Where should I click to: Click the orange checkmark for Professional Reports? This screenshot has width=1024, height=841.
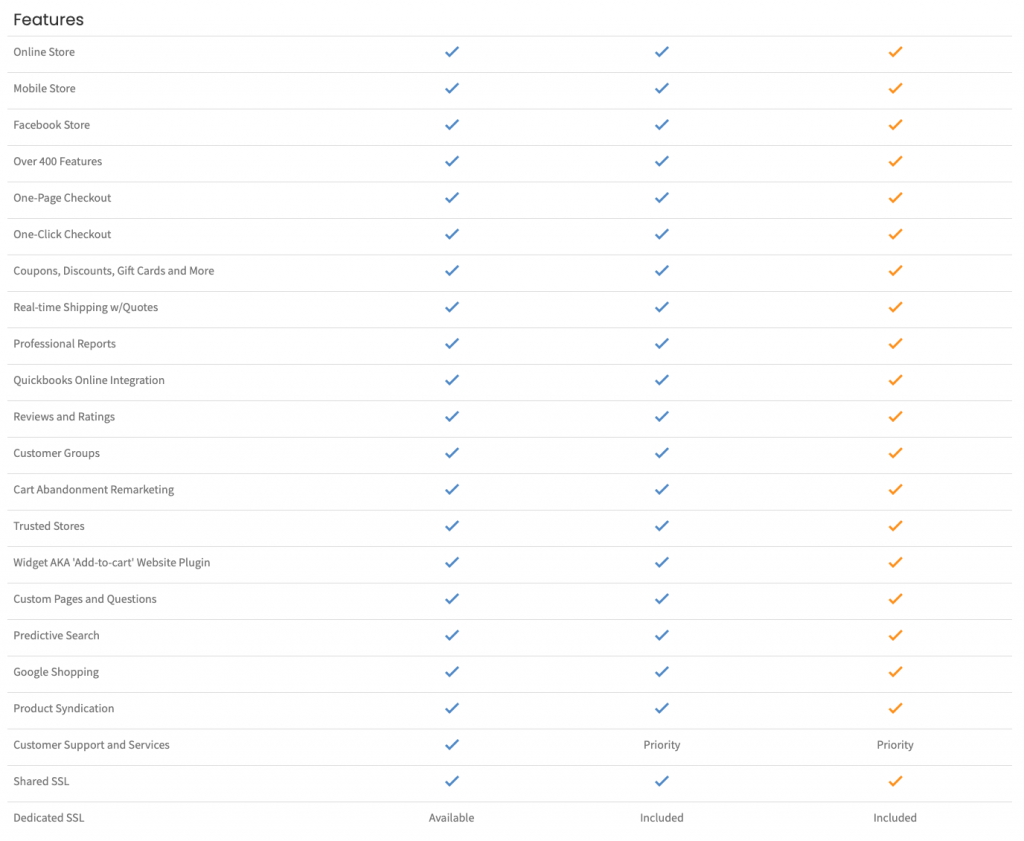pos(895,343)
